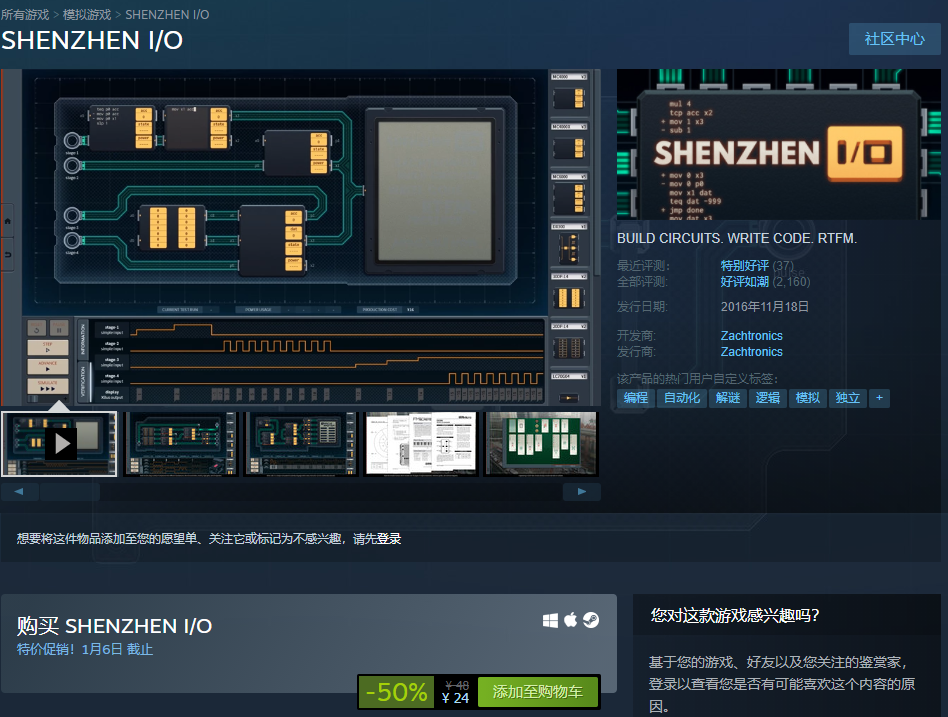Click the Apple macOS platform icon
The height and width of the screenshot is (717, 948).
[570, 620]
